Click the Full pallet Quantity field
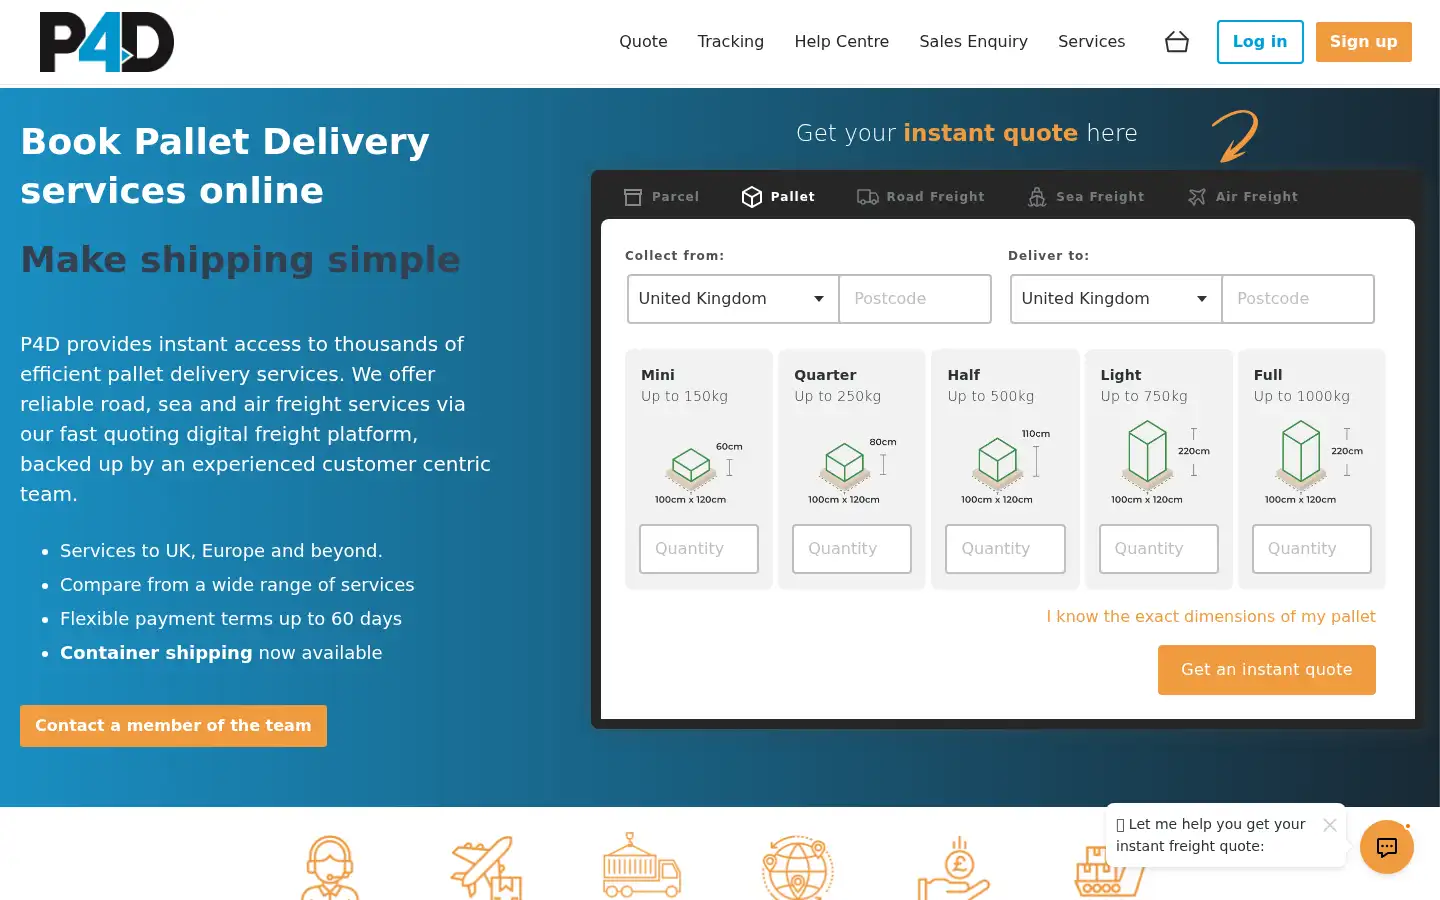1440x900 pixels. [1312, 549]
